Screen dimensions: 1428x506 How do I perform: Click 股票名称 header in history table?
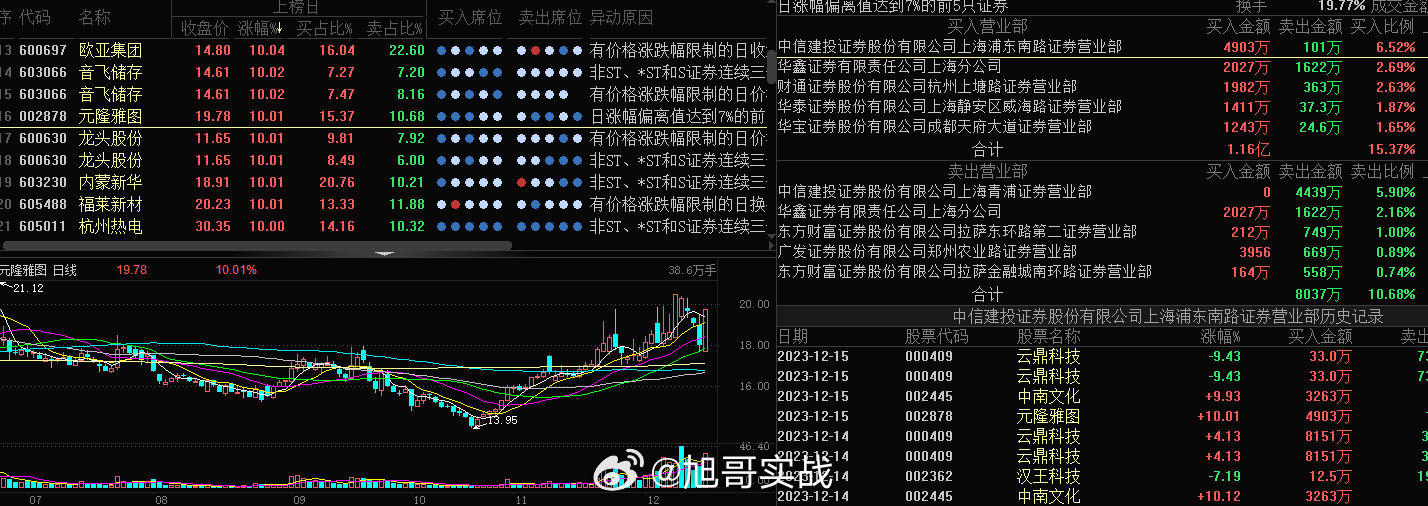(1049, 337)
